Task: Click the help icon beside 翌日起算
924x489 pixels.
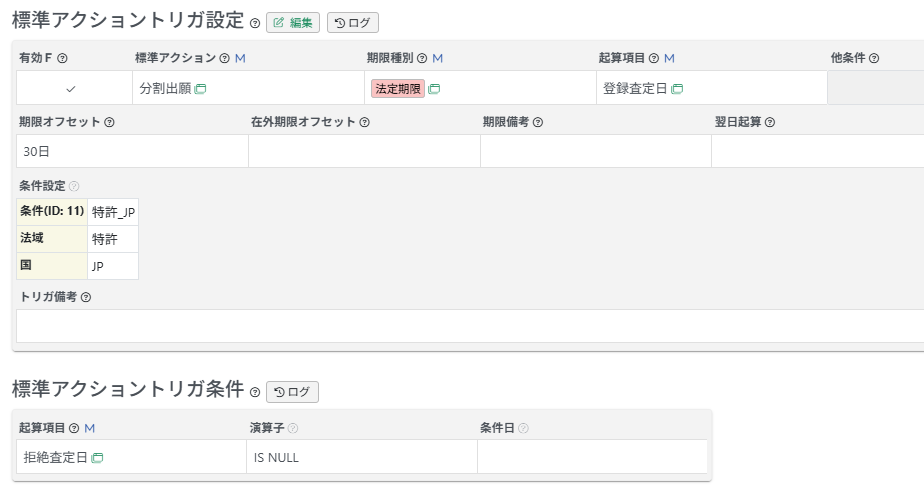Action: [x=770, y=123]
